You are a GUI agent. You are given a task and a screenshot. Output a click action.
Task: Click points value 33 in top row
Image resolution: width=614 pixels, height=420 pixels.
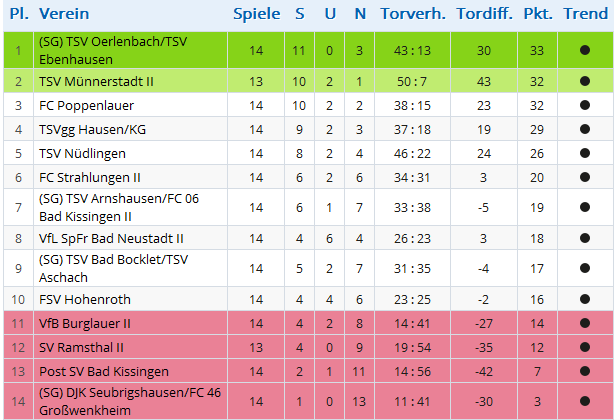[x=537, y=51]
